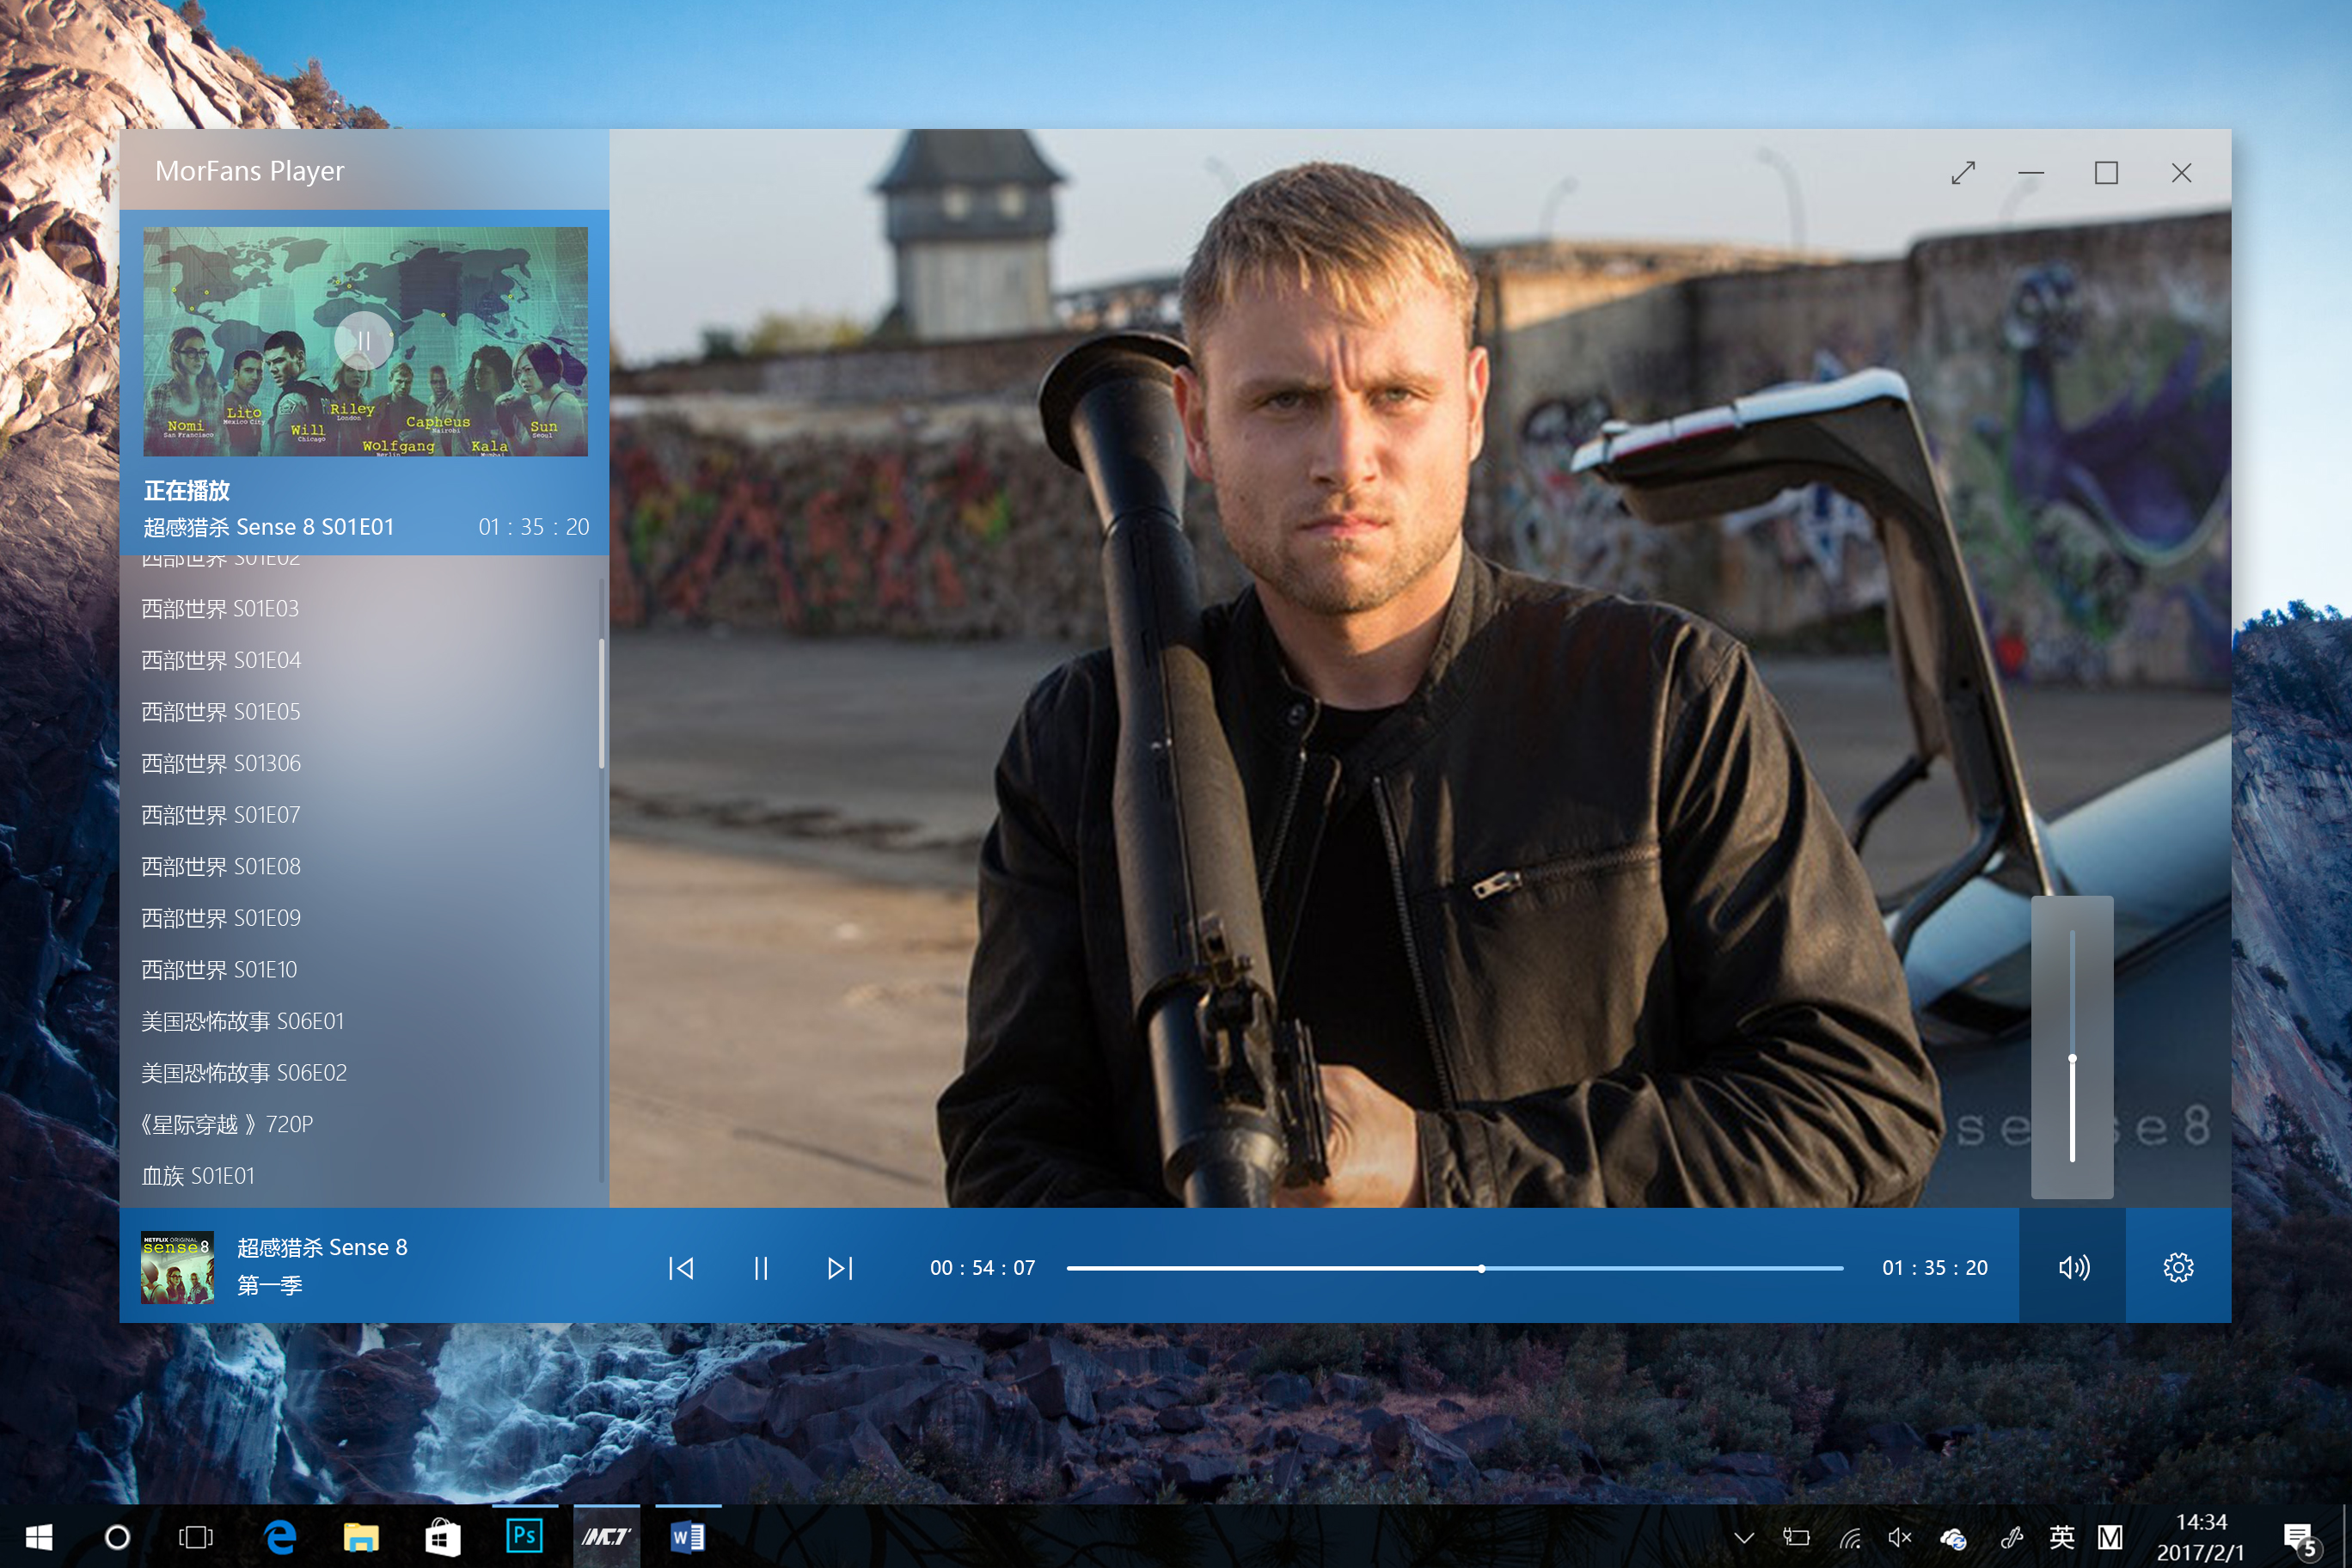
Task: Expand hidden system tray icons
Action: 1744,1538
